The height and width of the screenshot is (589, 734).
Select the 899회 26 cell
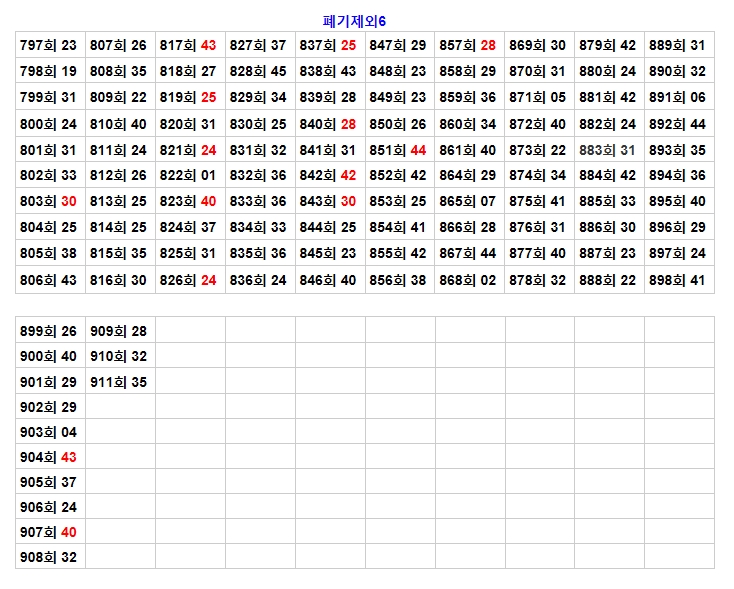[49, 331]
